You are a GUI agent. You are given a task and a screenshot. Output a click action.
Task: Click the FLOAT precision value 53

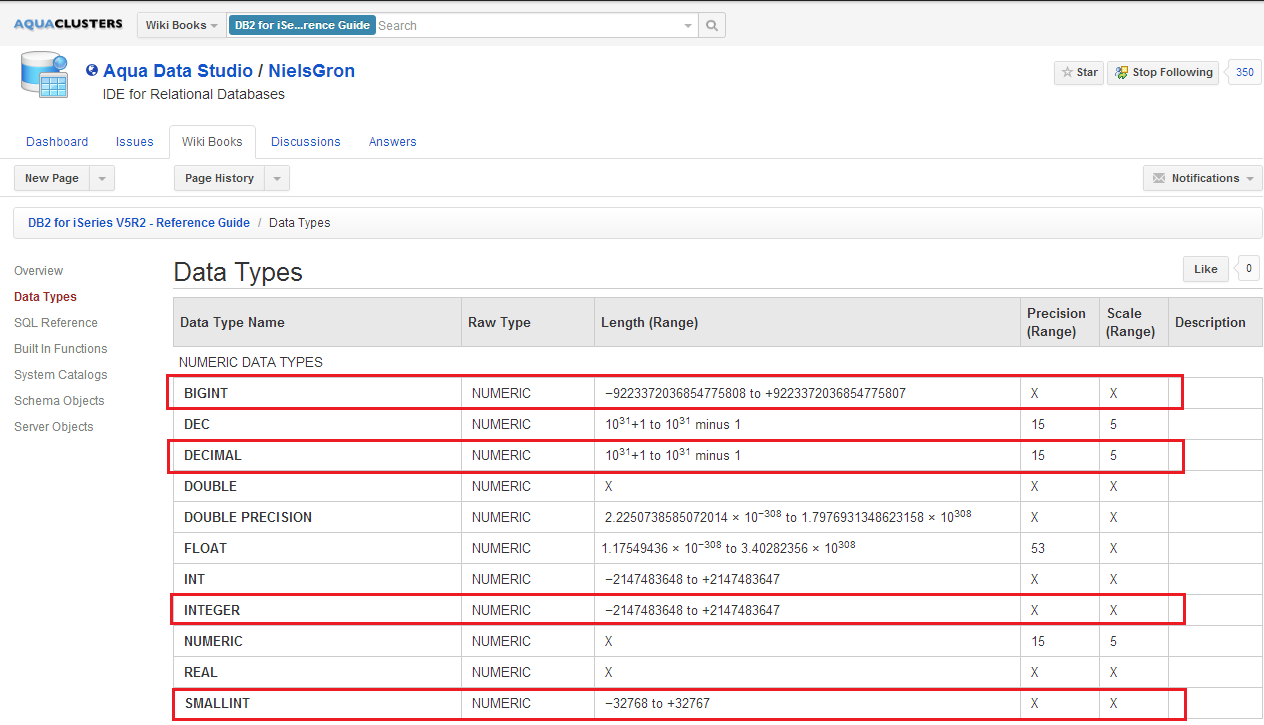1039,548
